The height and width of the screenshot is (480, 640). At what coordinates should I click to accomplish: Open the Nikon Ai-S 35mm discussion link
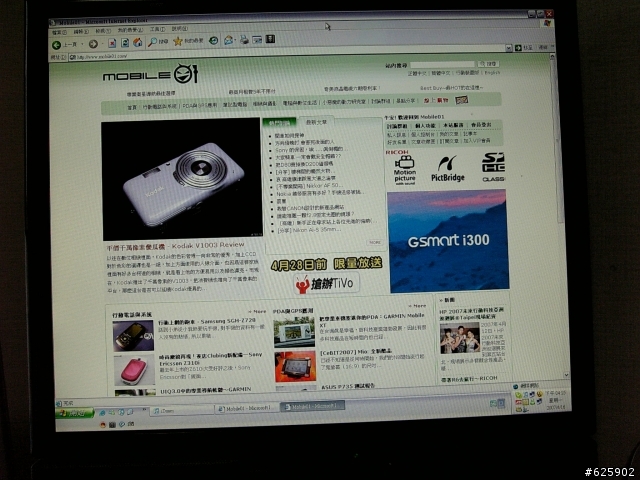pyautogui.click(x=308, y=230)
